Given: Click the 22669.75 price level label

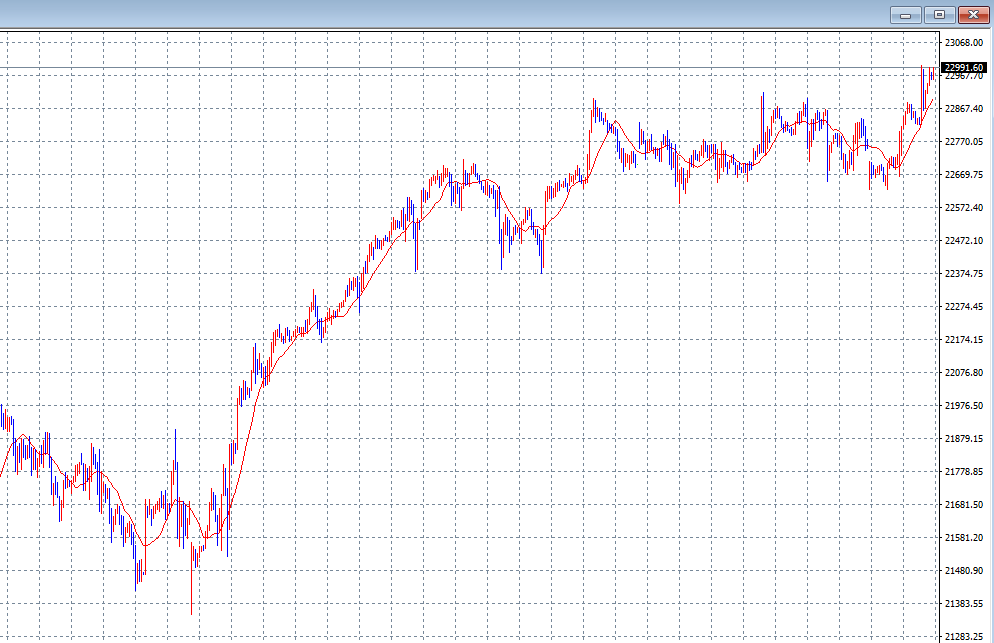Looking at the screenshot, I should pyautogui.click(x=964, y=175).
